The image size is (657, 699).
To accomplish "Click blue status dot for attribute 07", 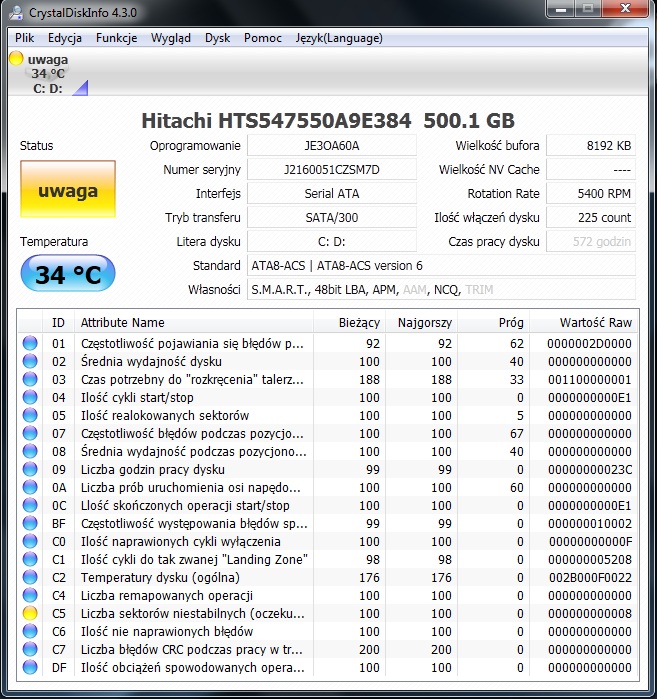I will pyautogui.click(x=30, y=433).
